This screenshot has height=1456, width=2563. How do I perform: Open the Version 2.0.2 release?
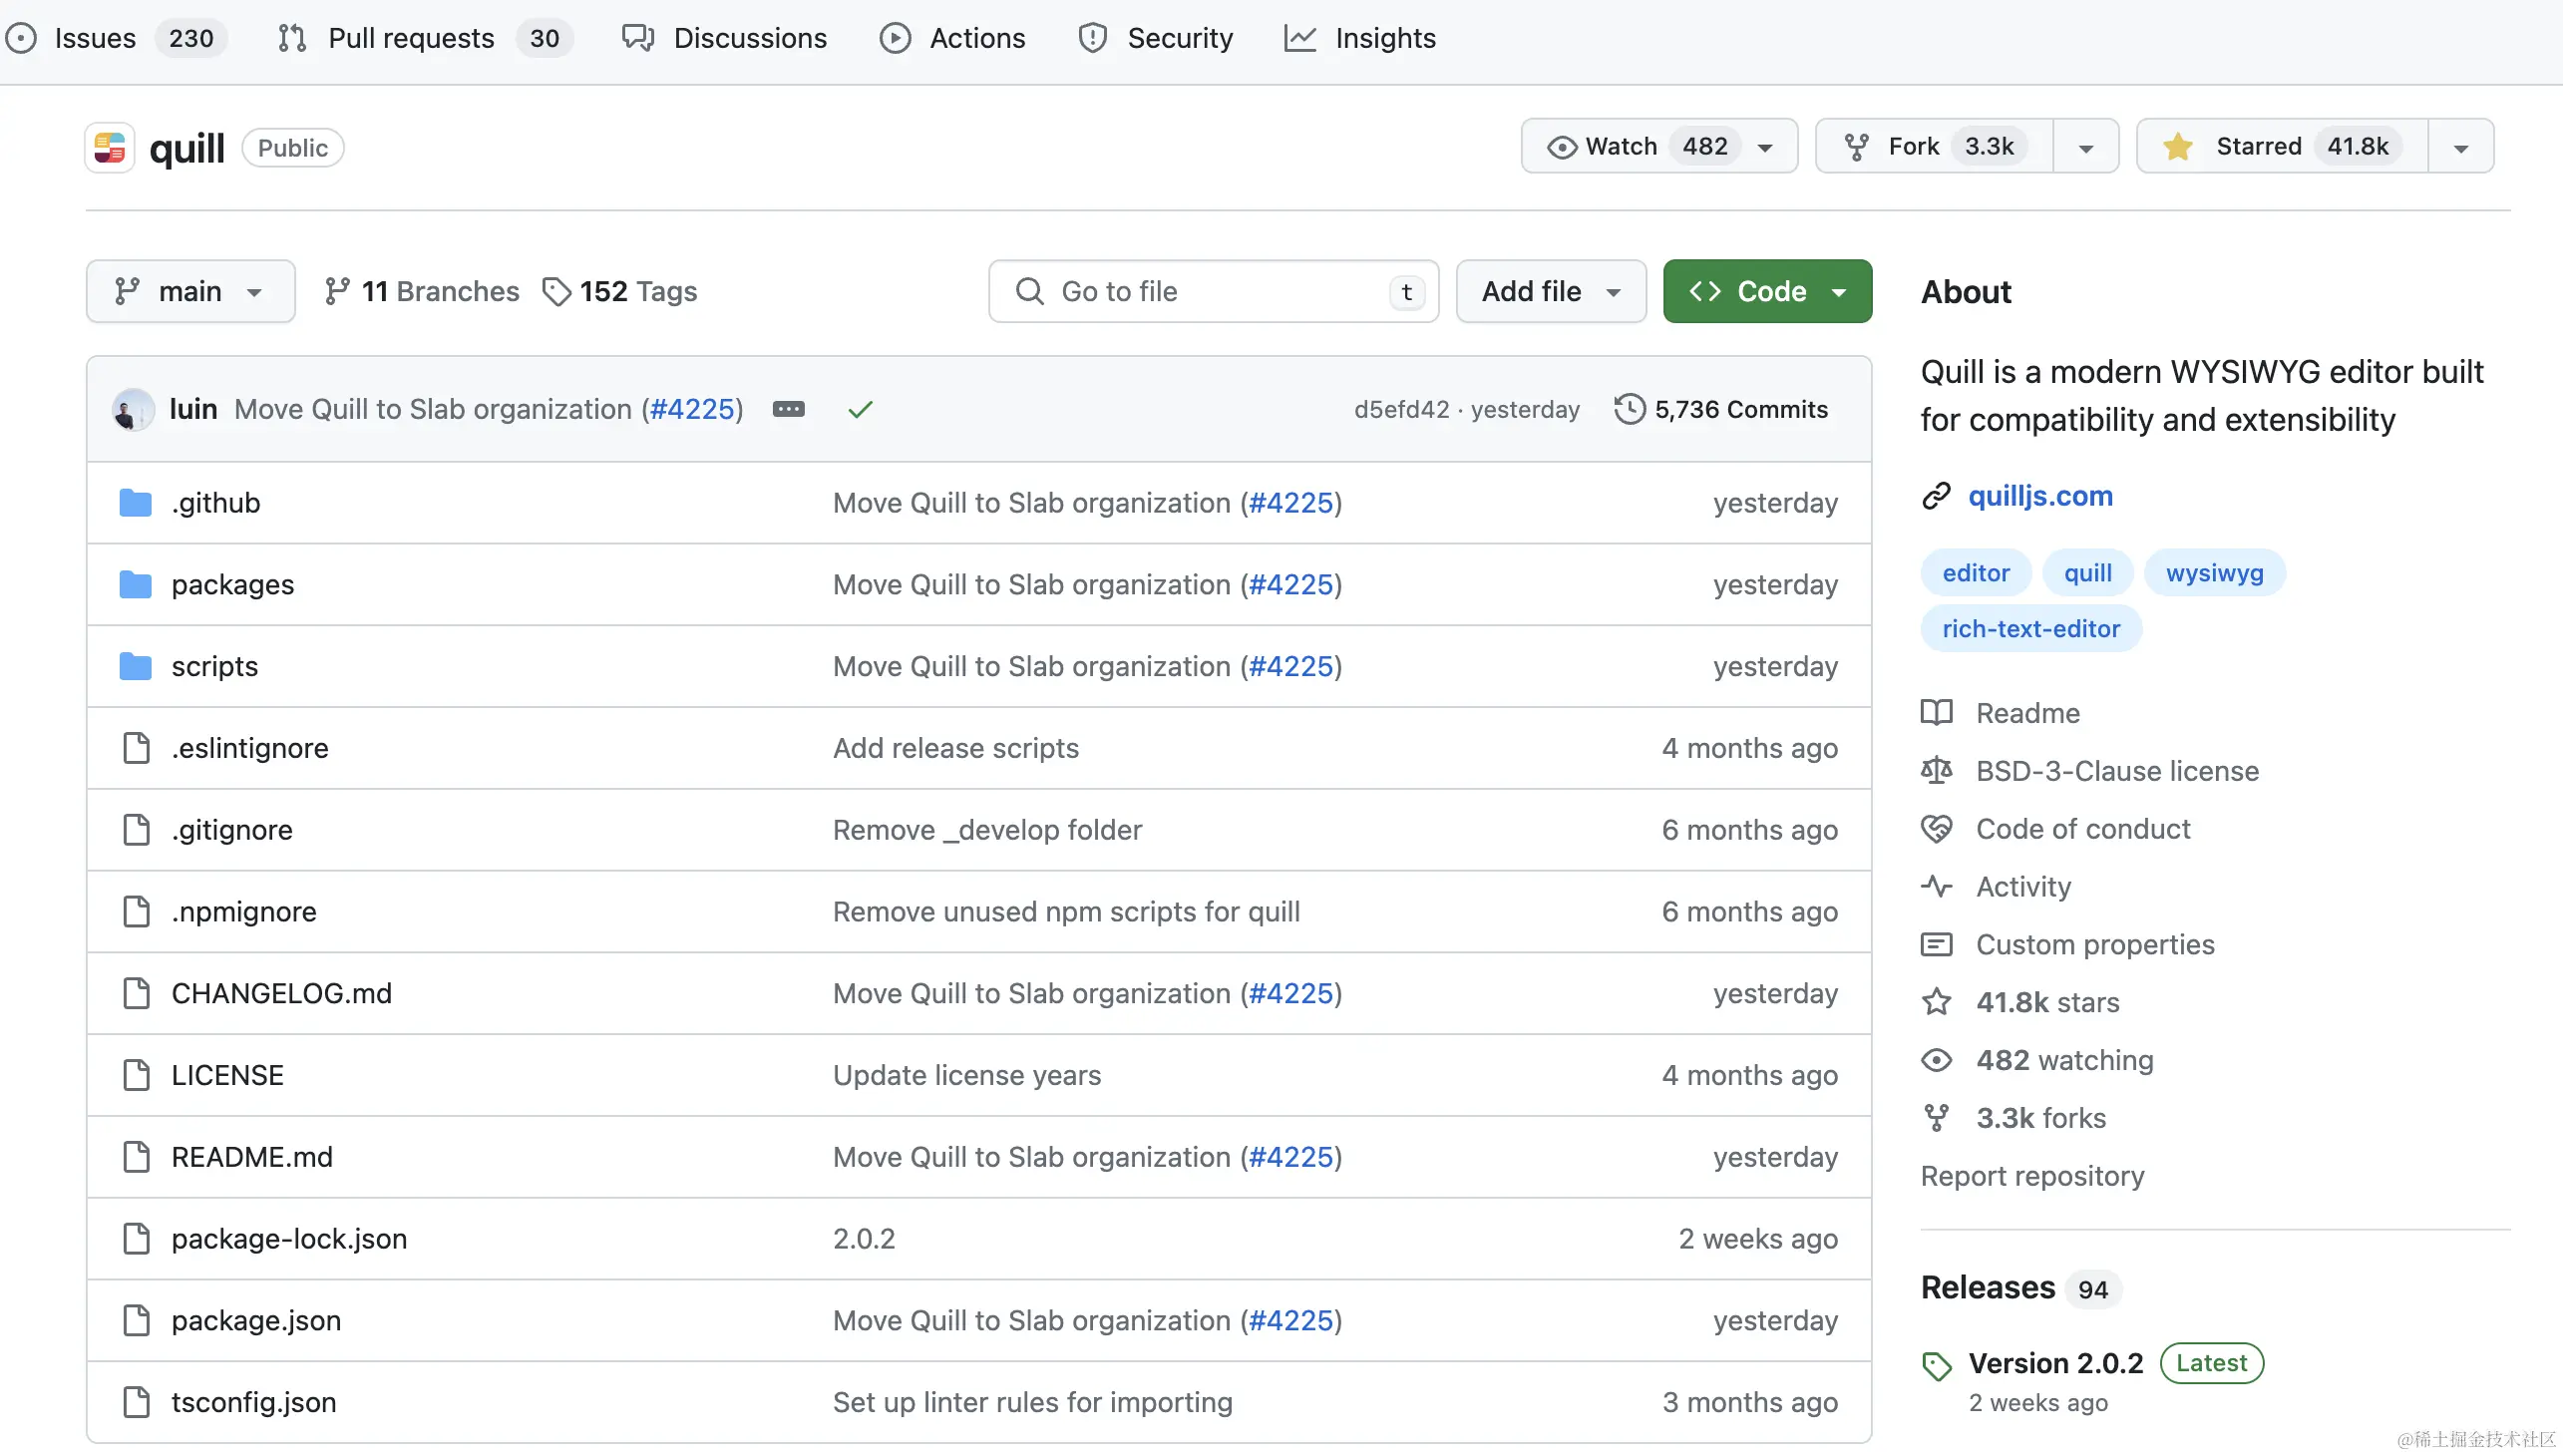pos(2055,1363)
